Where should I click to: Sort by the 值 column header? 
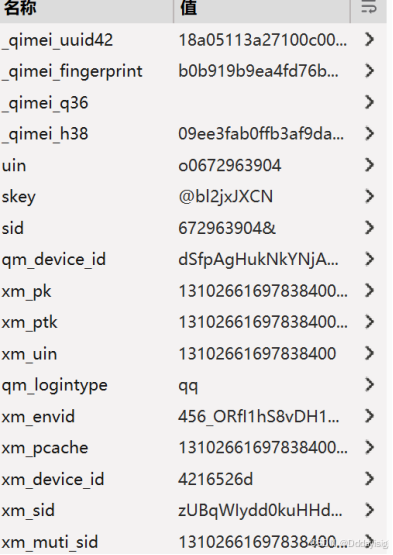pyautogui.click(x=188, y=8)
